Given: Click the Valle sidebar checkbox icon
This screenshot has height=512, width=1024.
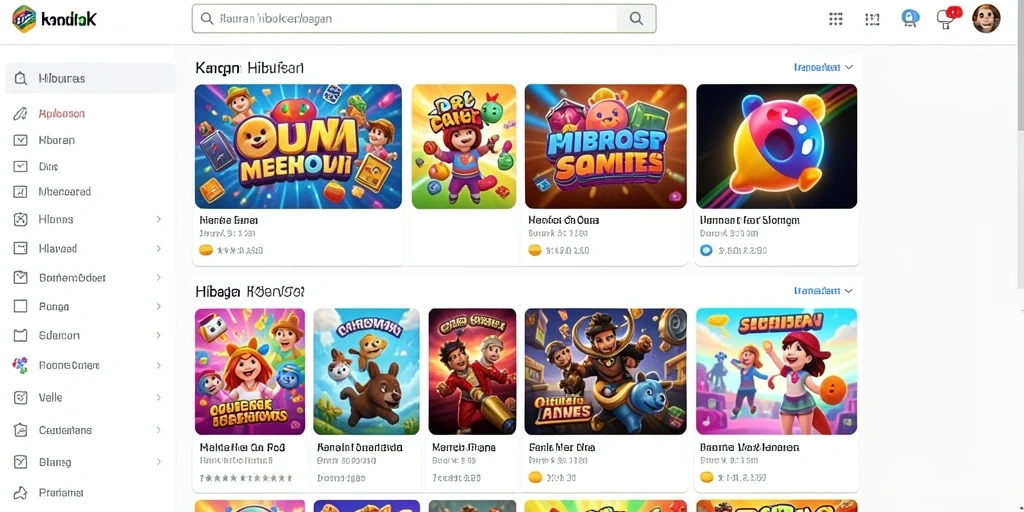Looking at the screenshot, I should (x=20, y=397).
